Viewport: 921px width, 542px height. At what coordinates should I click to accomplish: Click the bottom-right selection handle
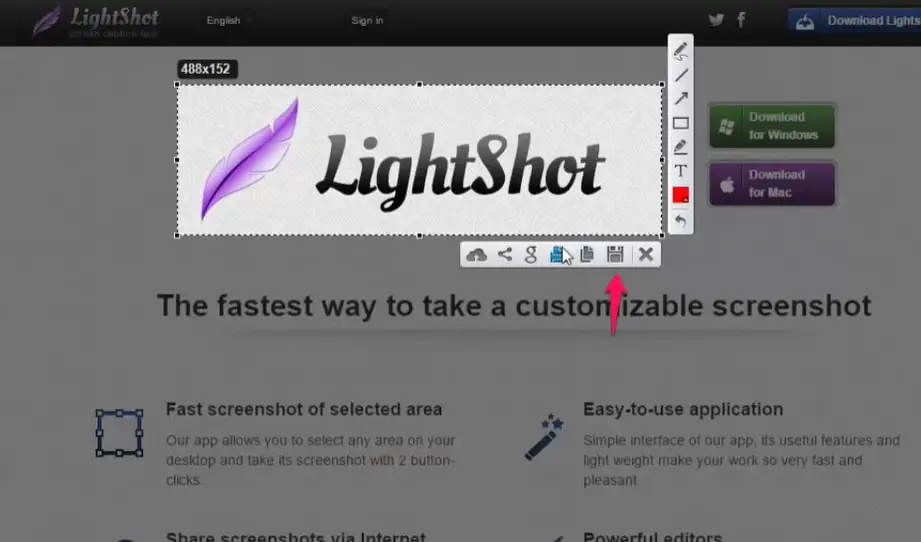pyautogui.click(x=662, y=235)
